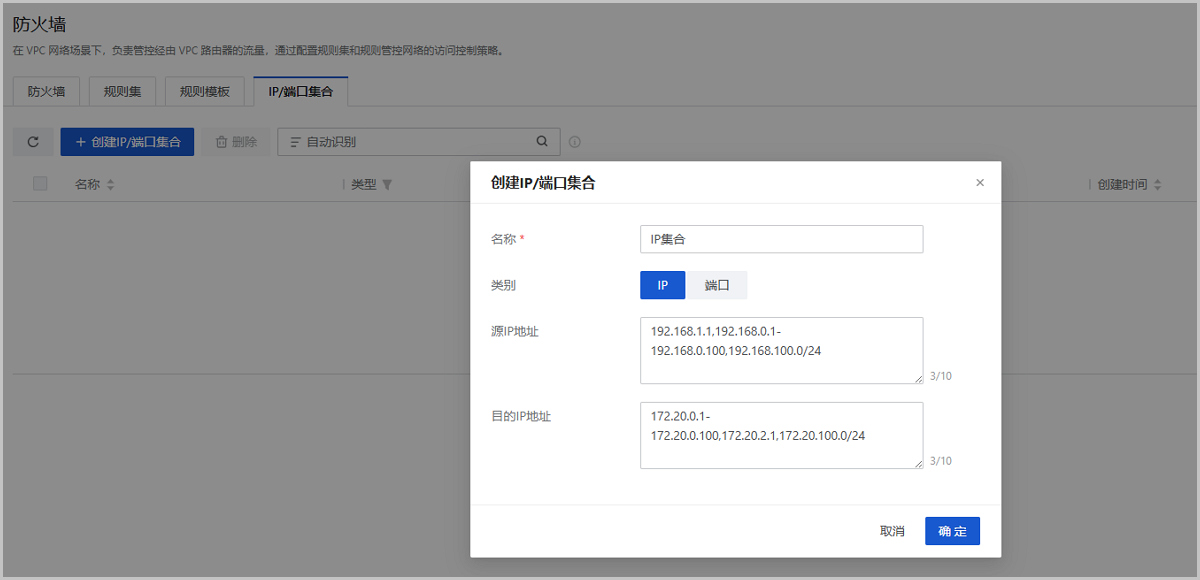Click the disabled 删除 button

[237, 142]
